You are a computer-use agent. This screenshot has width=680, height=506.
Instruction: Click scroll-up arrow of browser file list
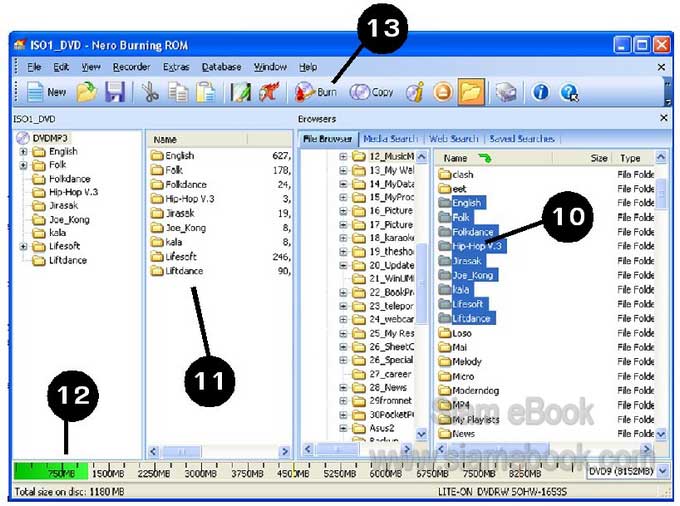point(661,157)
